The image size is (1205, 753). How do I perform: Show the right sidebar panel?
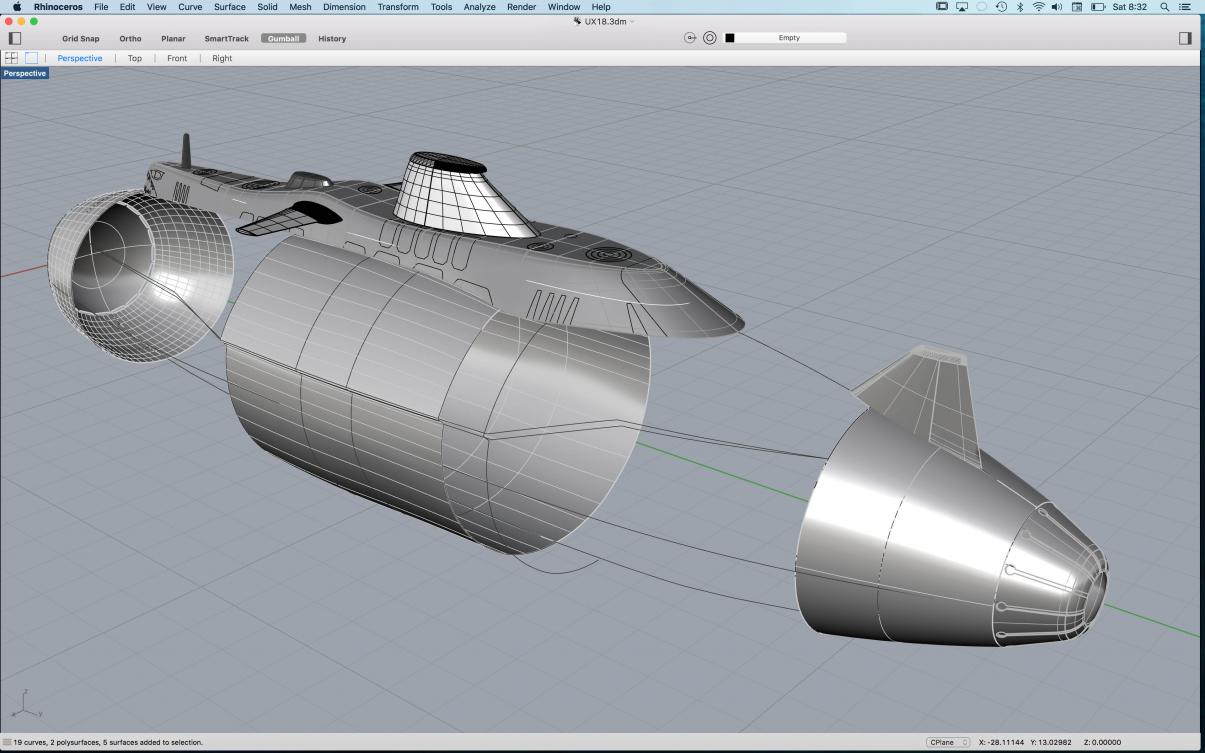tap(1186, 38)
